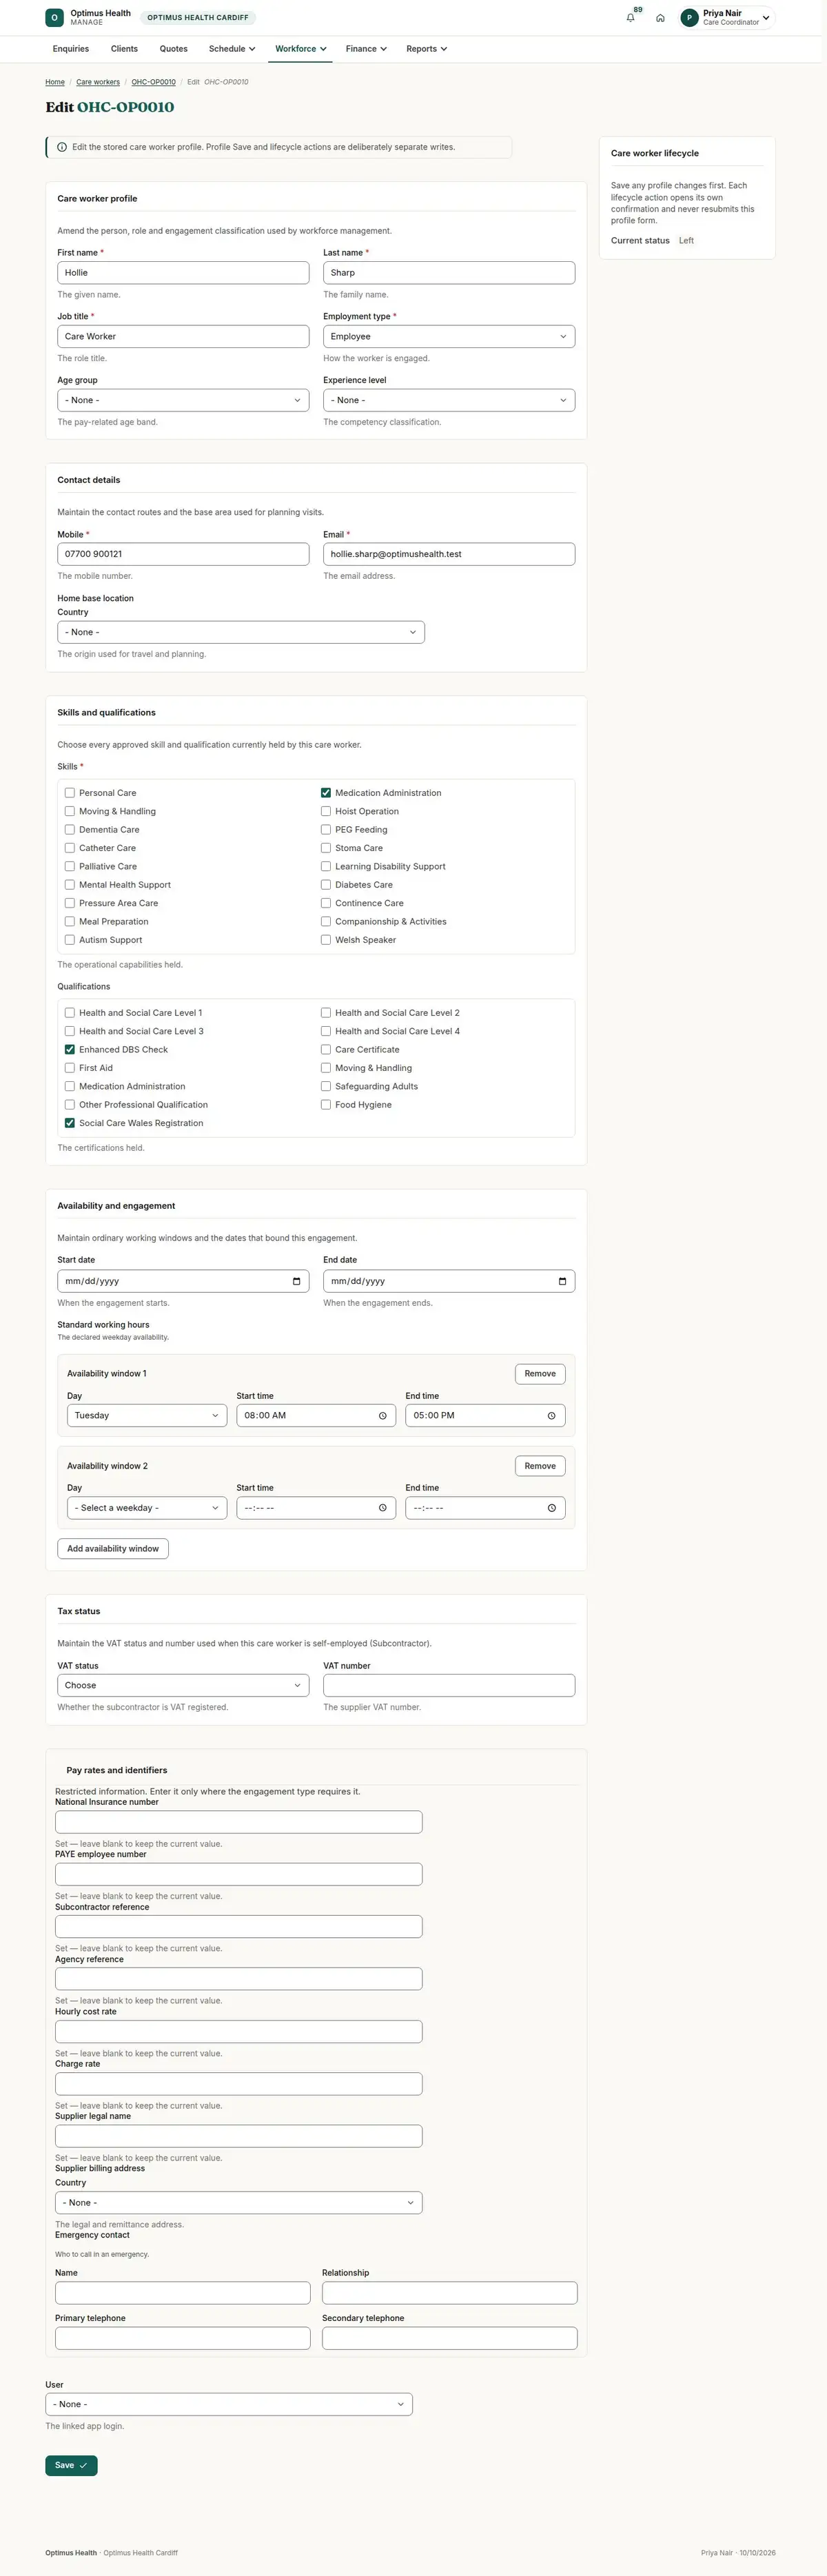Open the Enquiries tab

point(71,49)
